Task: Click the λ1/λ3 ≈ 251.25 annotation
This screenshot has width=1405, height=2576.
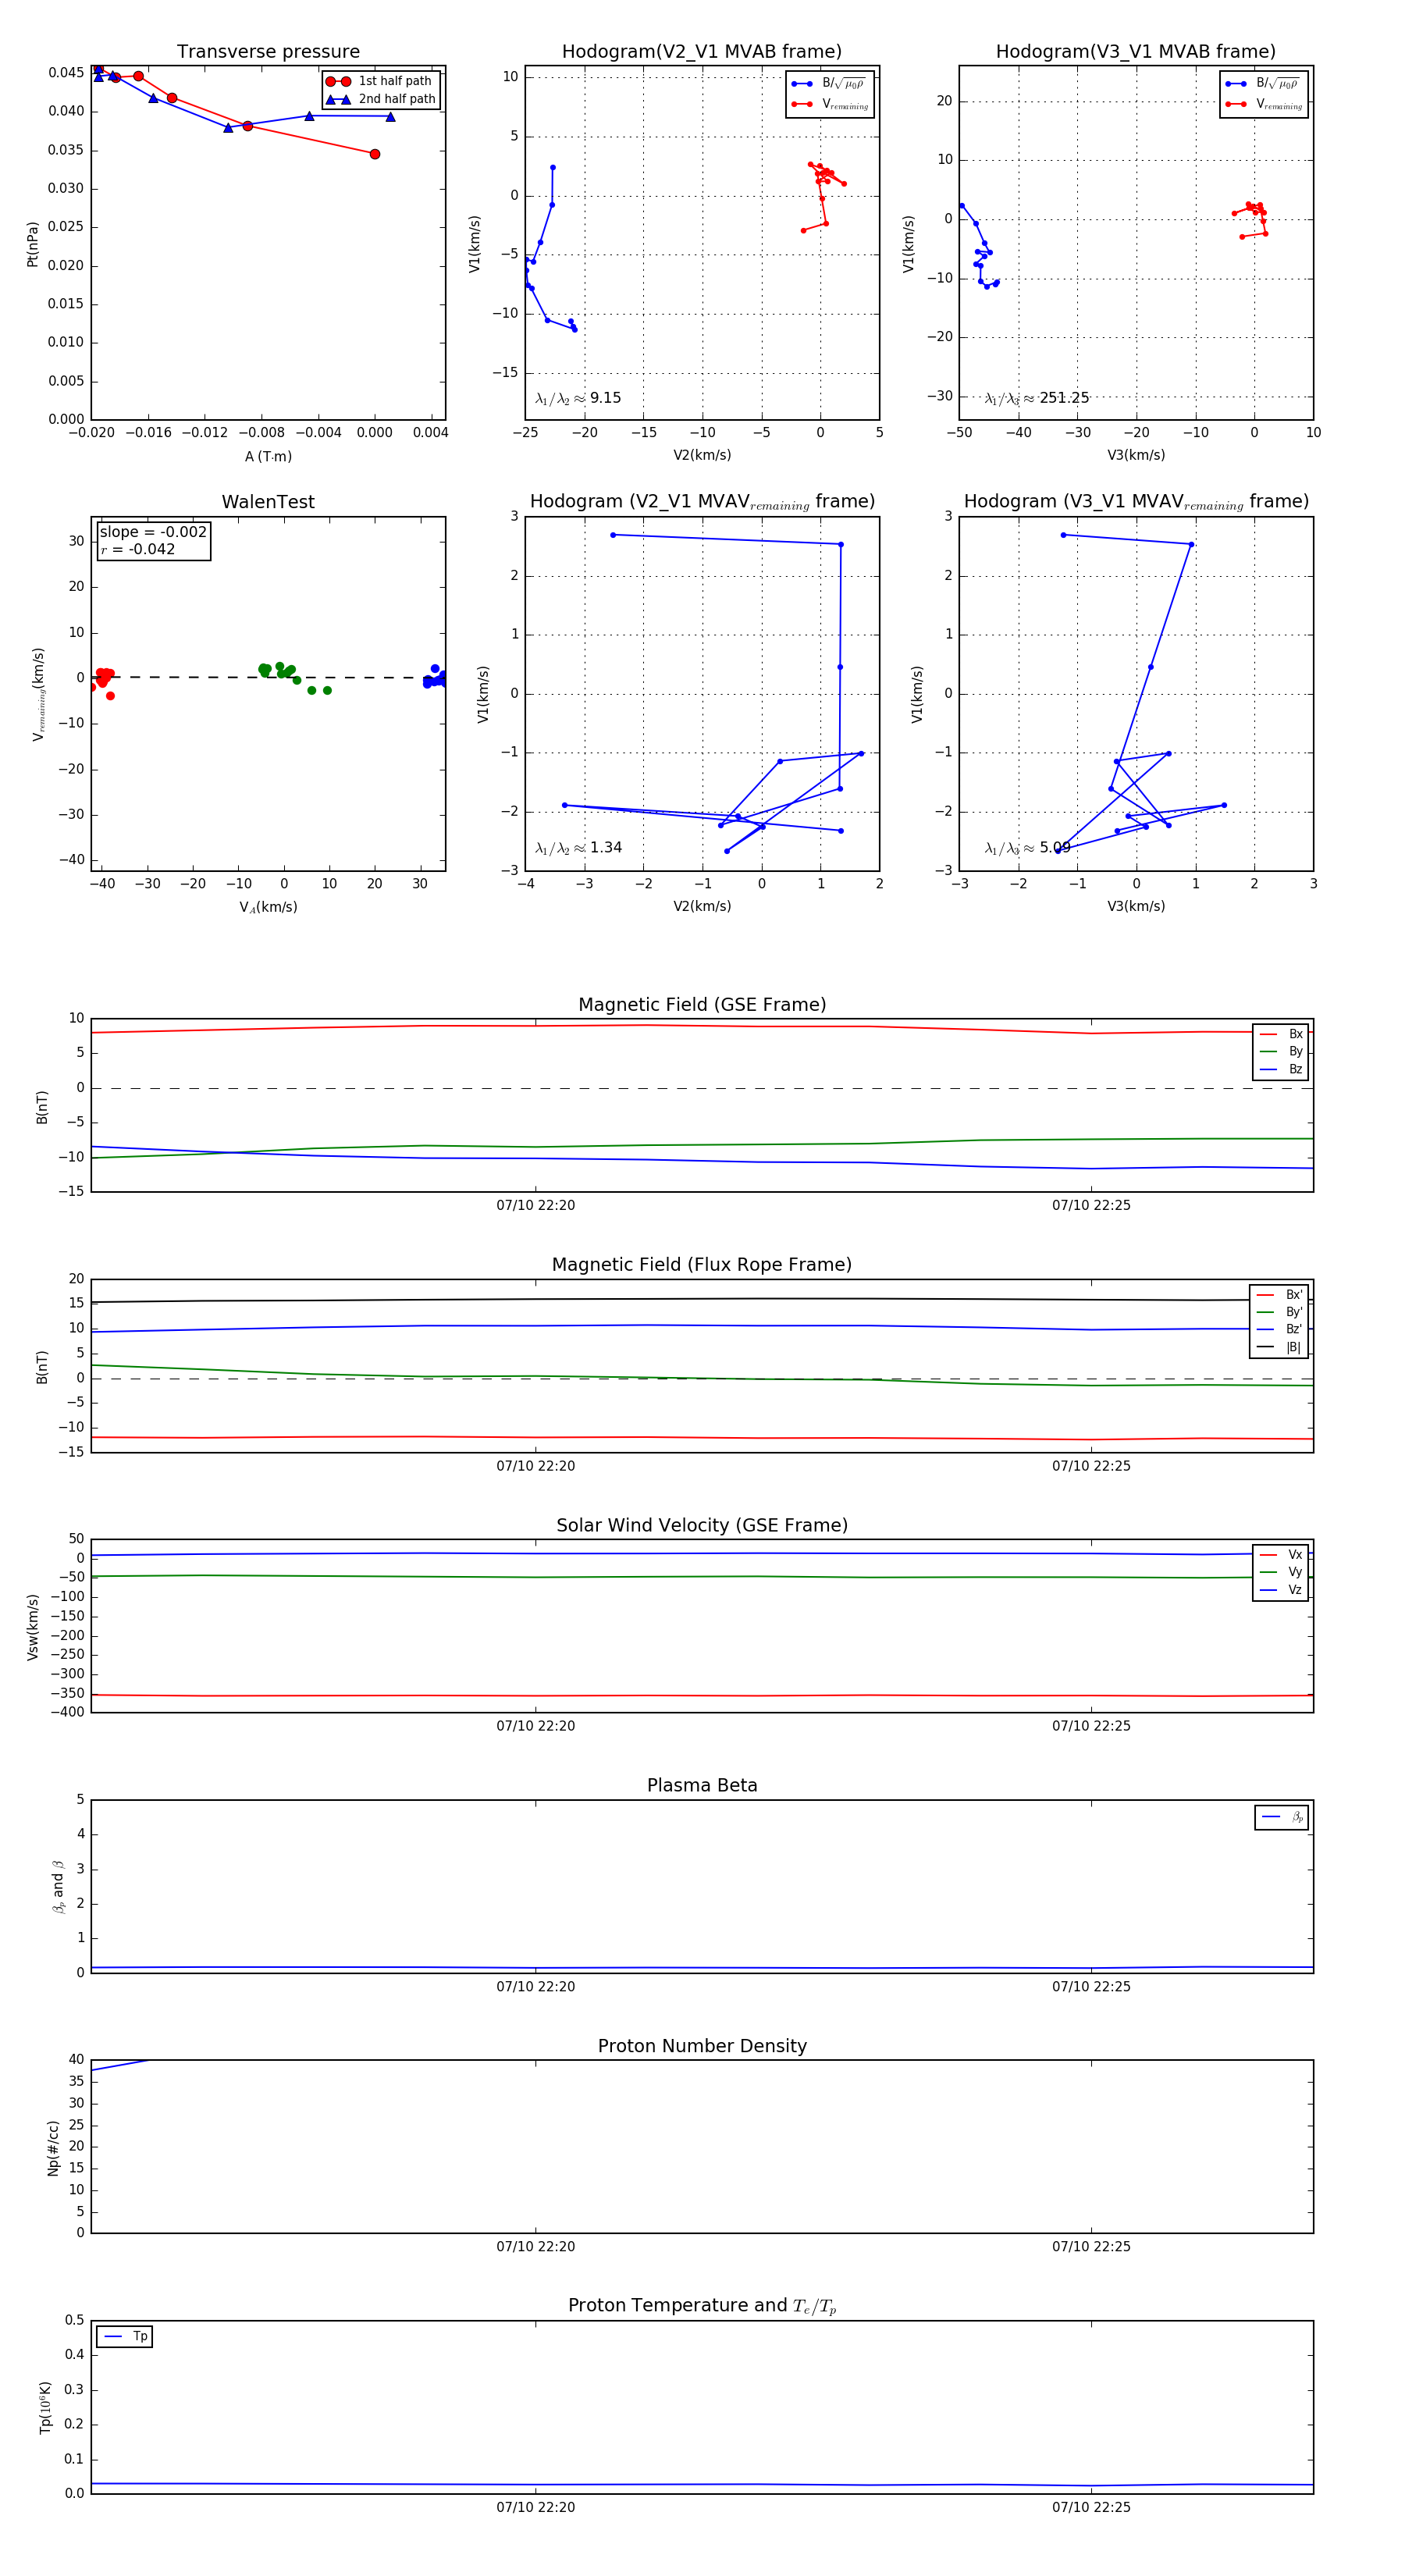Action: tap(1036, 398)
